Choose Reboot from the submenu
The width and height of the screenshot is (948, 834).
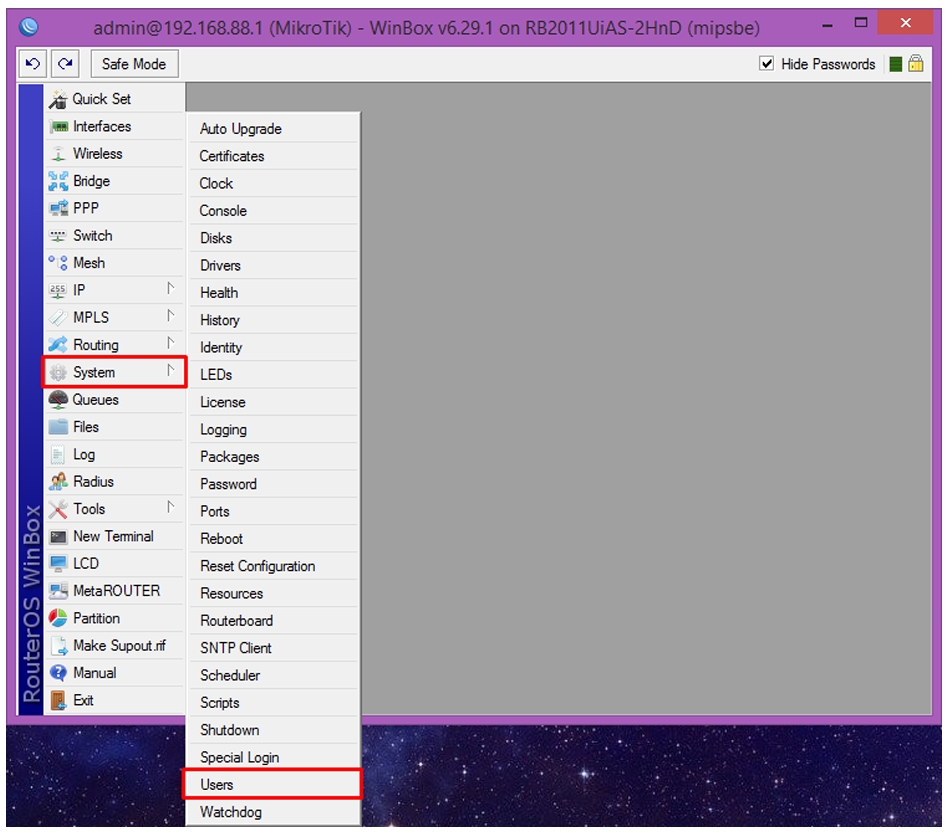point(273,539)
